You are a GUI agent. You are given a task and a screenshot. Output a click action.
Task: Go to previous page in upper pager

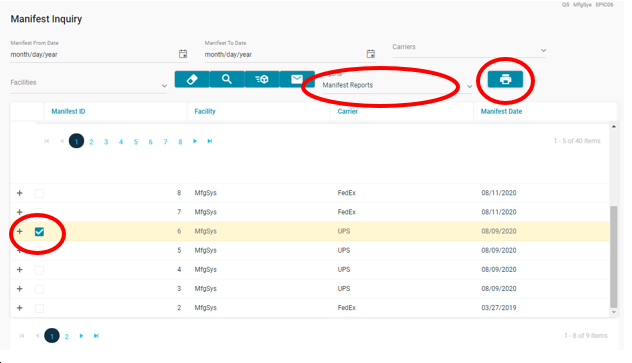click(62, 141)
